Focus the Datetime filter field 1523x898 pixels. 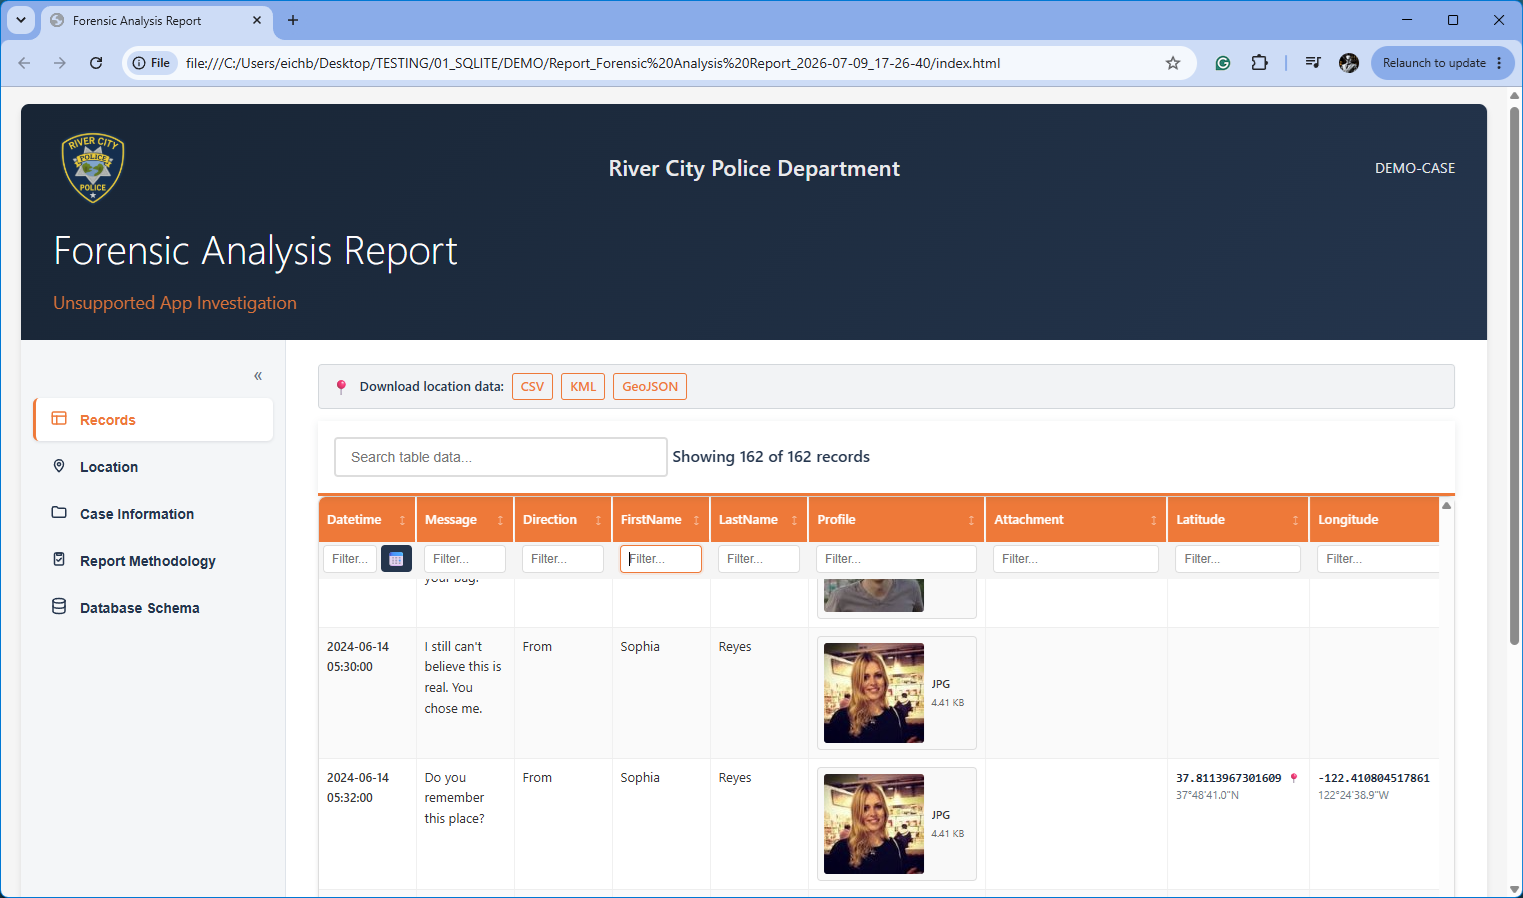click(x=350, y=559)
